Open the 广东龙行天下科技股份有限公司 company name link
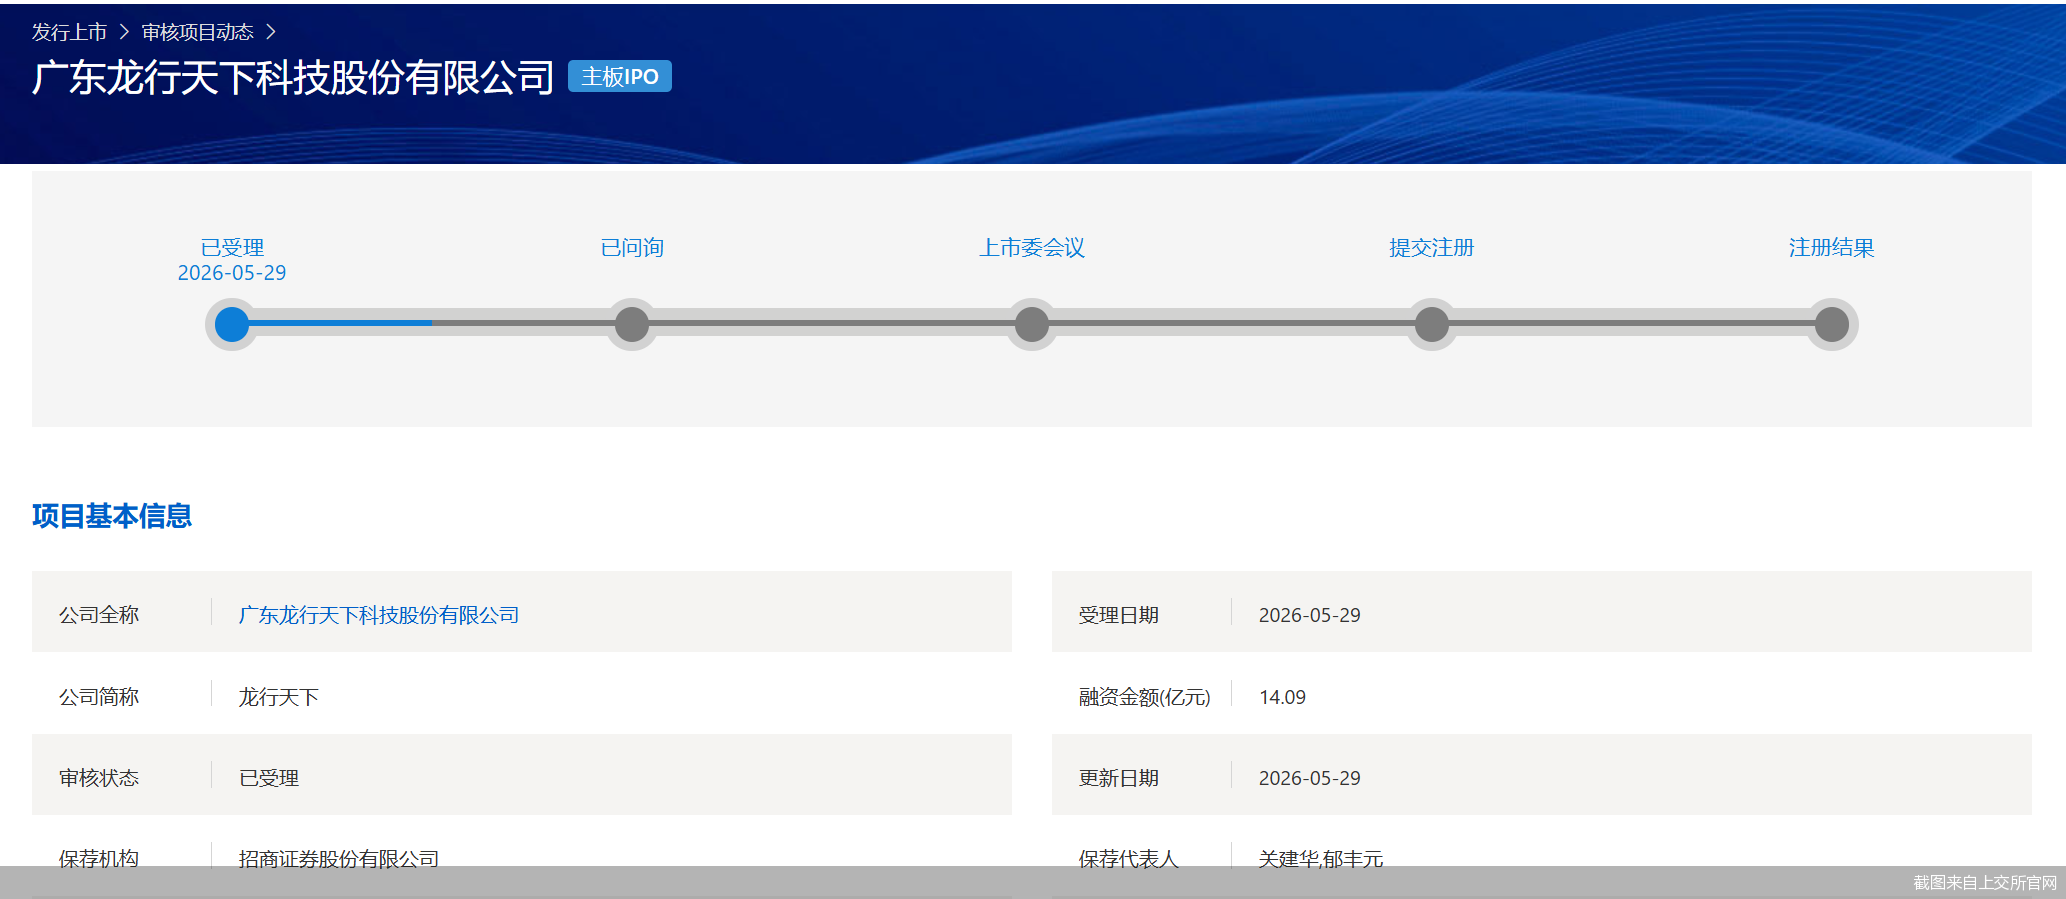Image resolution: width=2066 pixels, height=899 pixels. click(x=379, y=615)
